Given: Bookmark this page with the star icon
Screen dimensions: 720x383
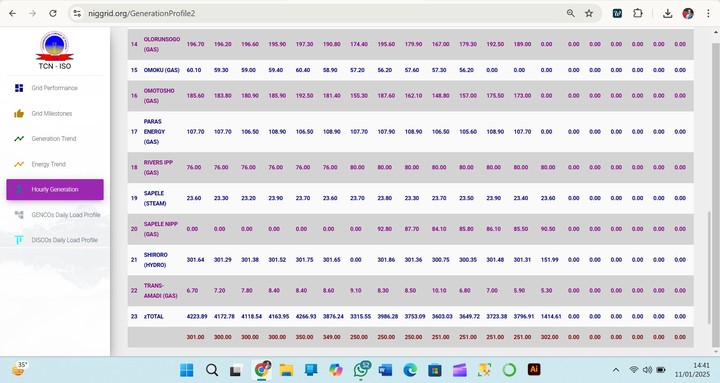Looking at the screenshot, I should (589, 13).
